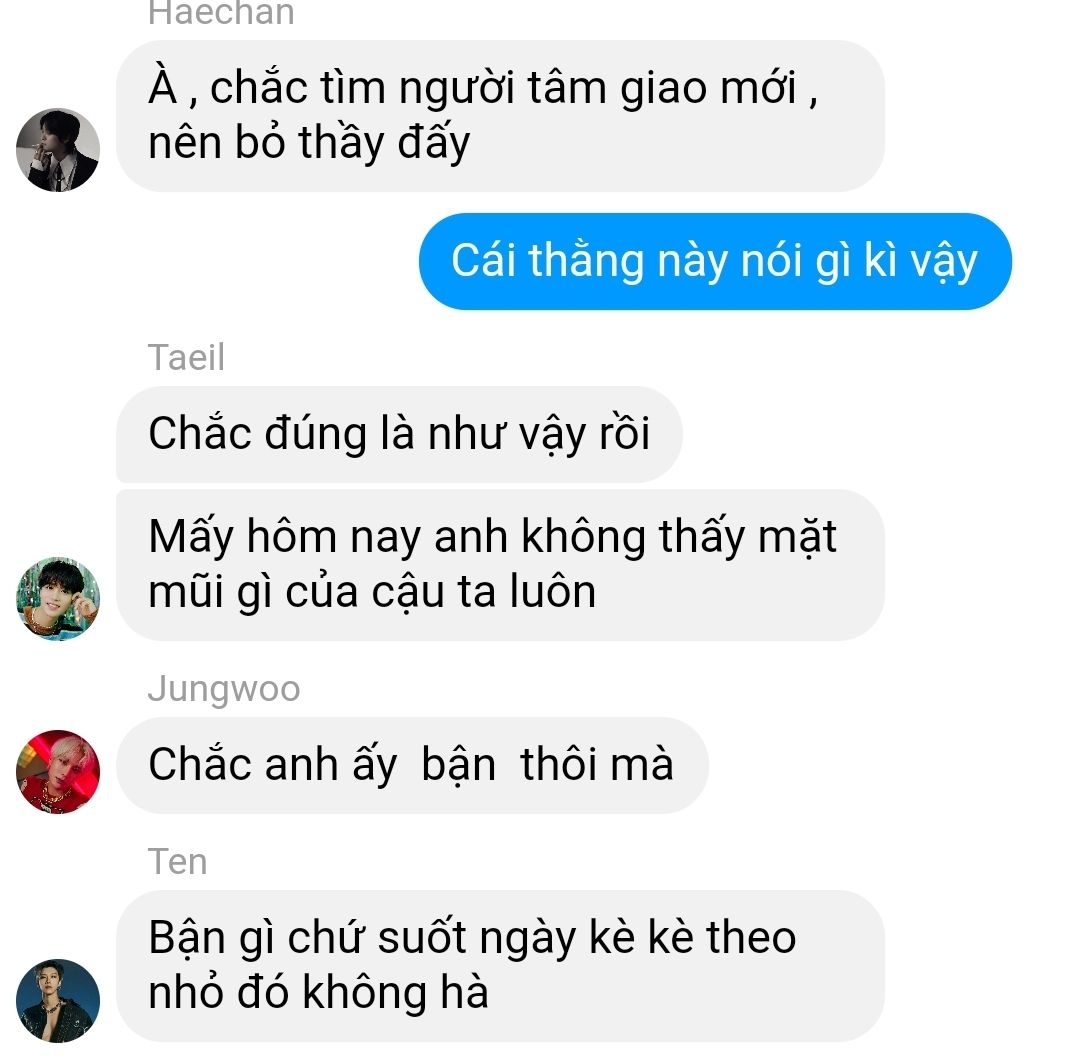This screenshot has height=1057, width=1080.
Task: Click text line 'nhỏ đó không hà'
Action: [318, 993]
